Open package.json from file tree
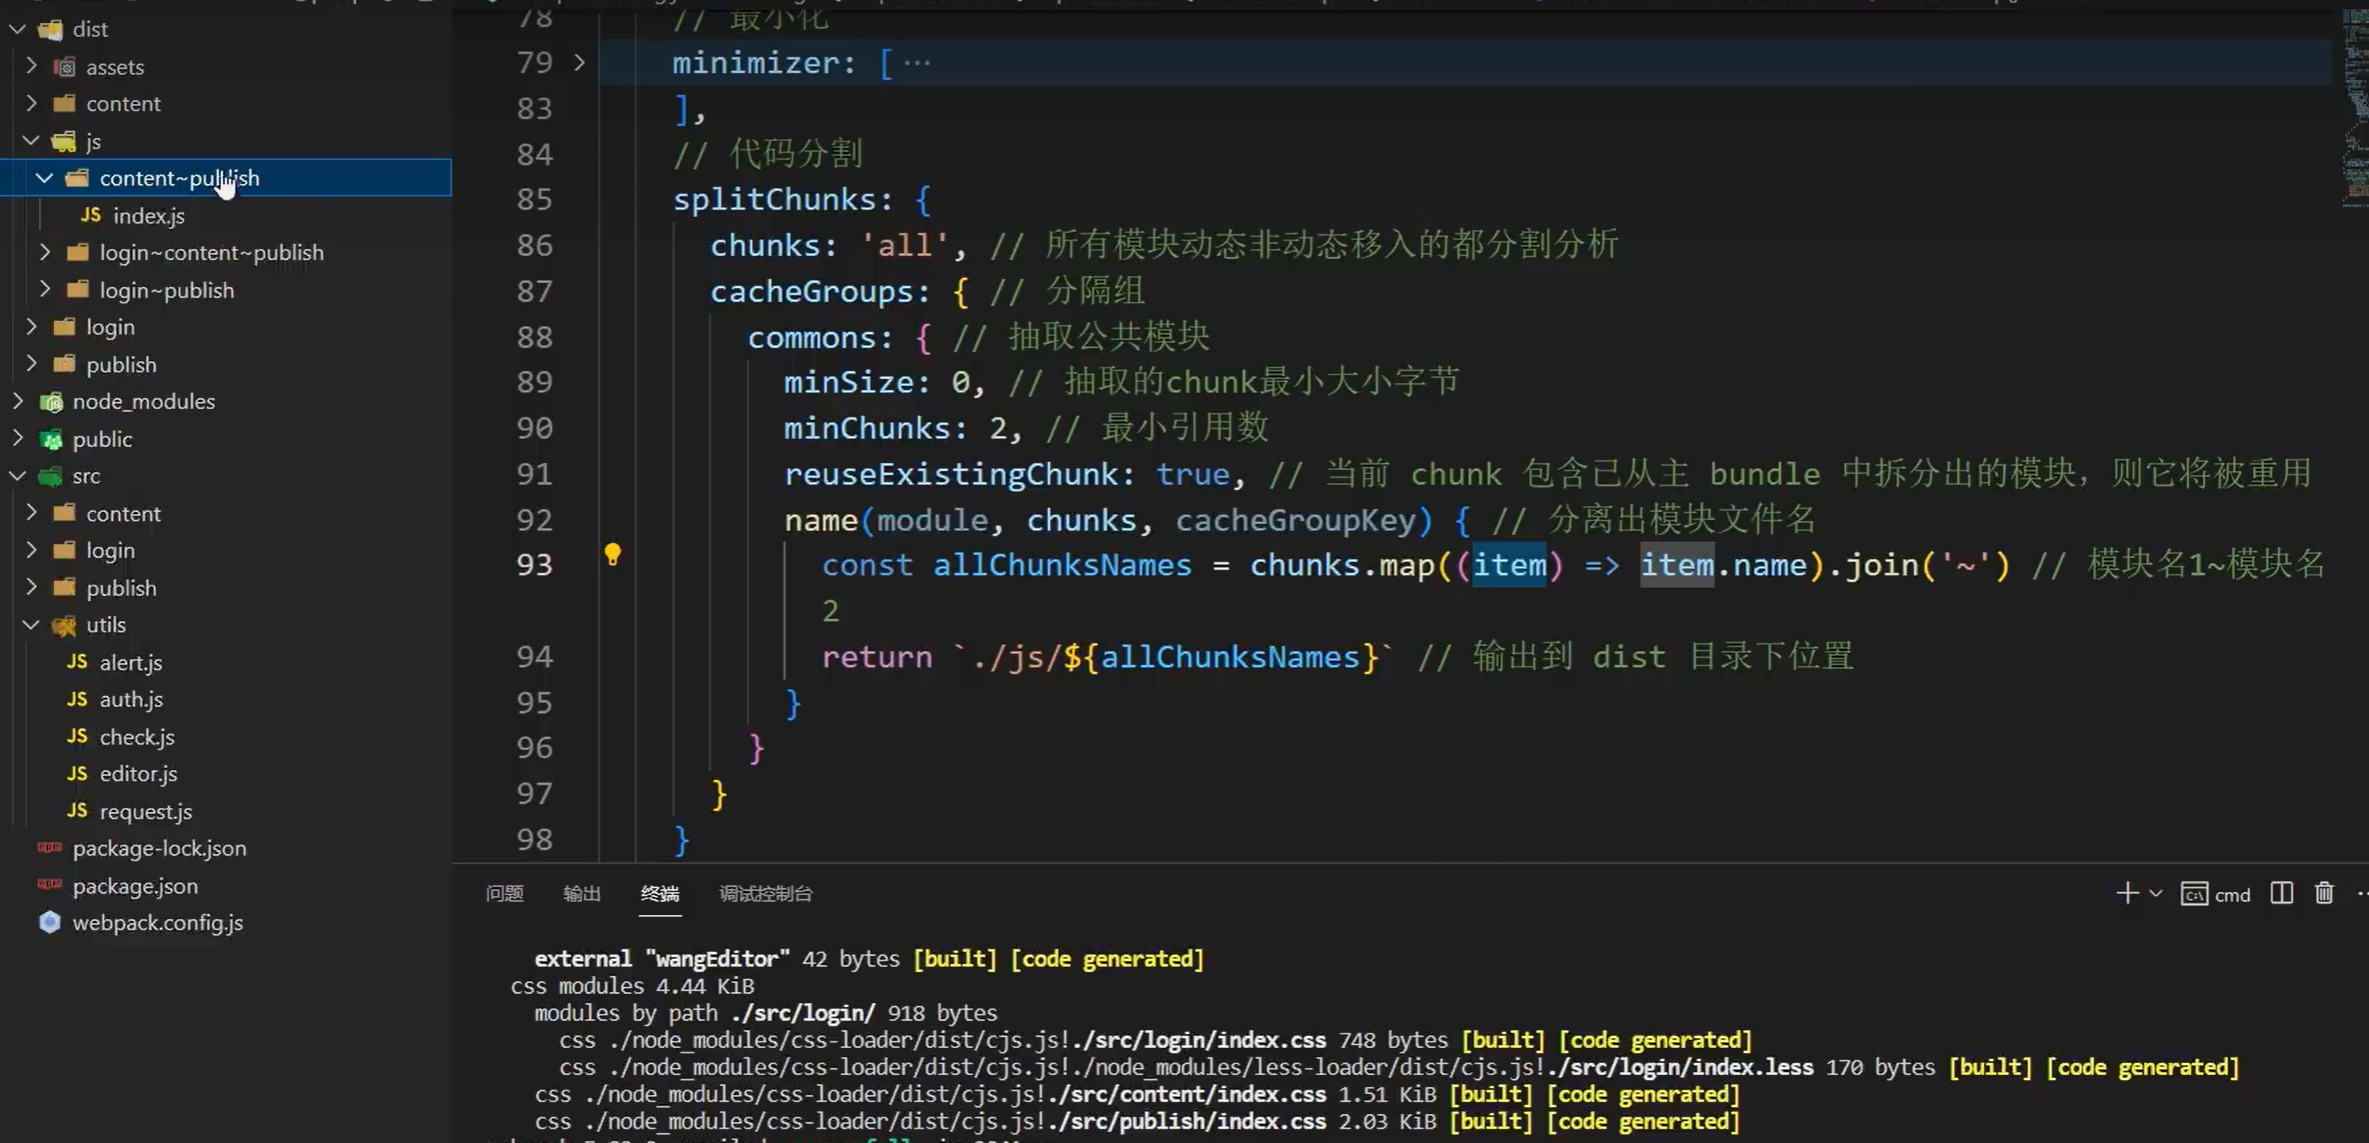Image resolution: width=2369 pixels, height=1143 pixels. (135, 885)
